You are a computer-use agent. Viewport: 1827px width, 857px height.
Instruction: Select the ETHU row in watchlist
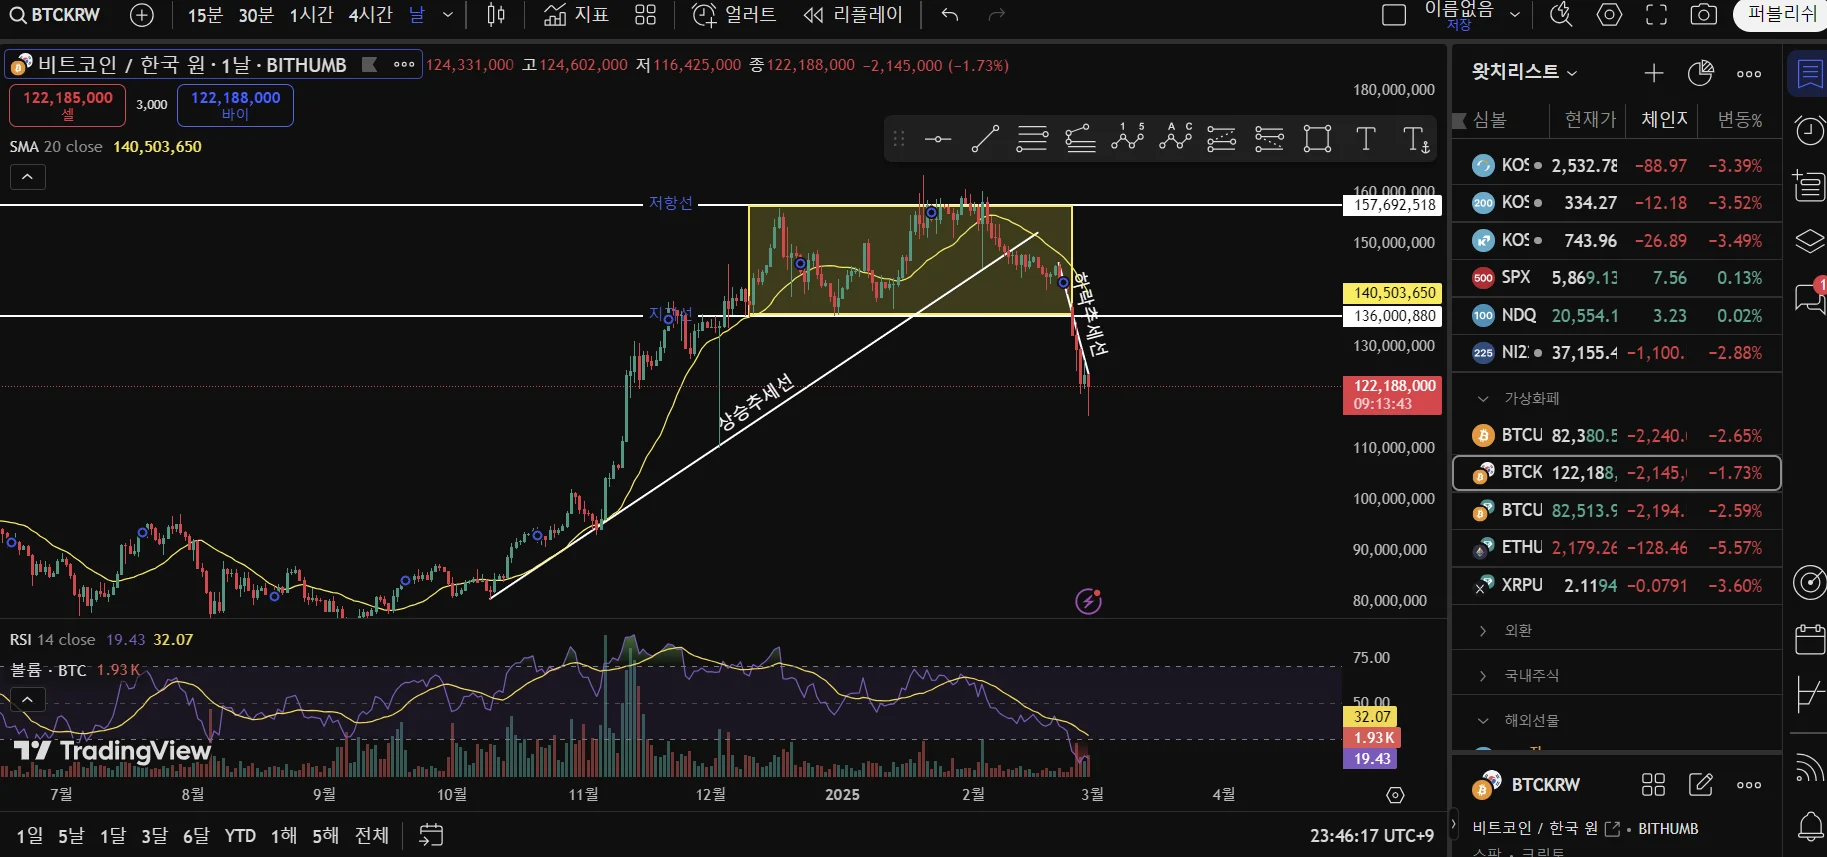tap(1616, 548)
